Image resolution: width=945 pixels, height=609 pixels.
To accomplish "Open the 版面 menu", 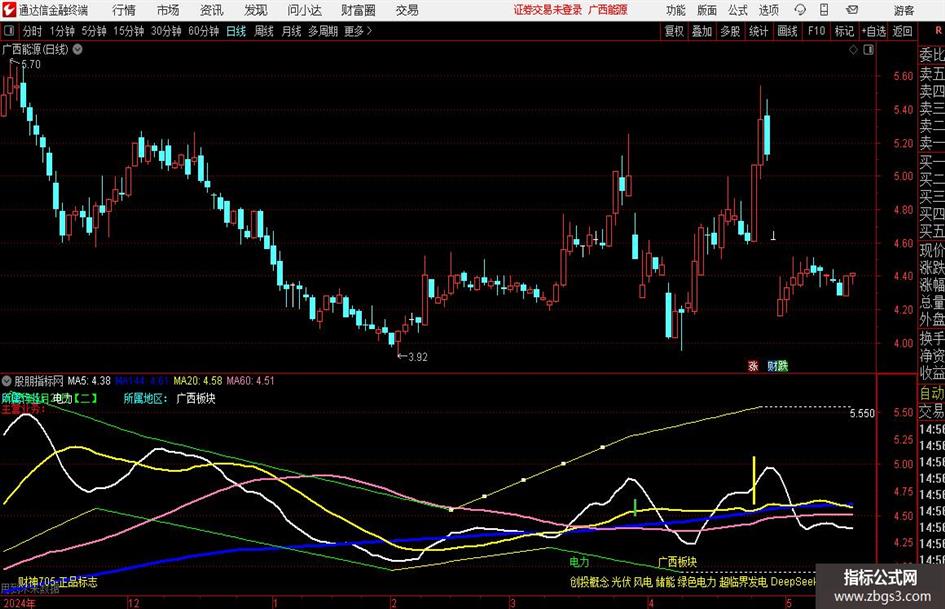I will [x=706, y=10].
